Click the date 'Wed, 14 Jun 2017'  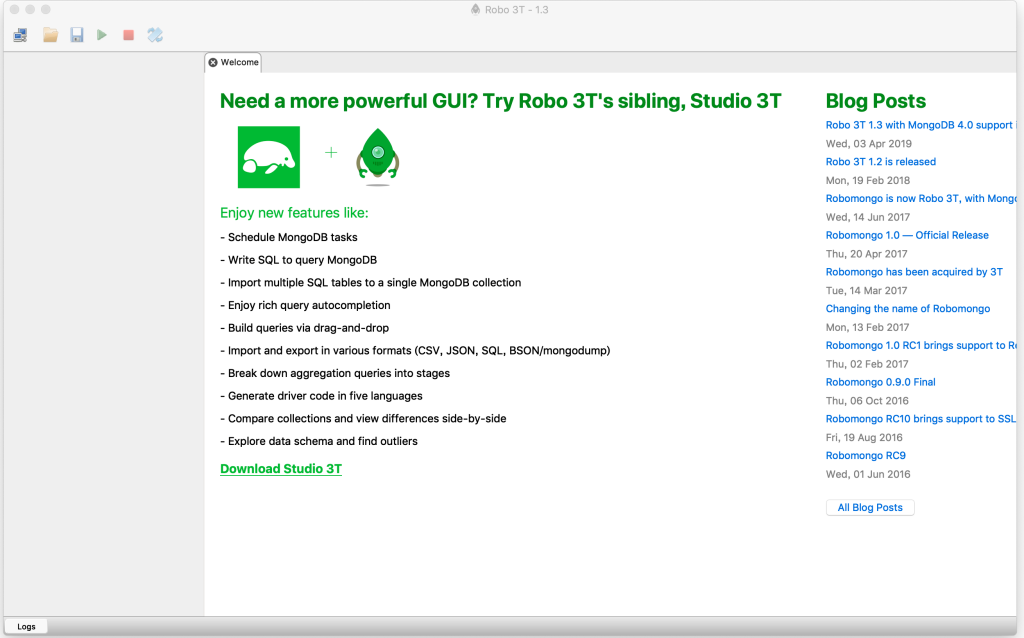click(x=868, y=217)
